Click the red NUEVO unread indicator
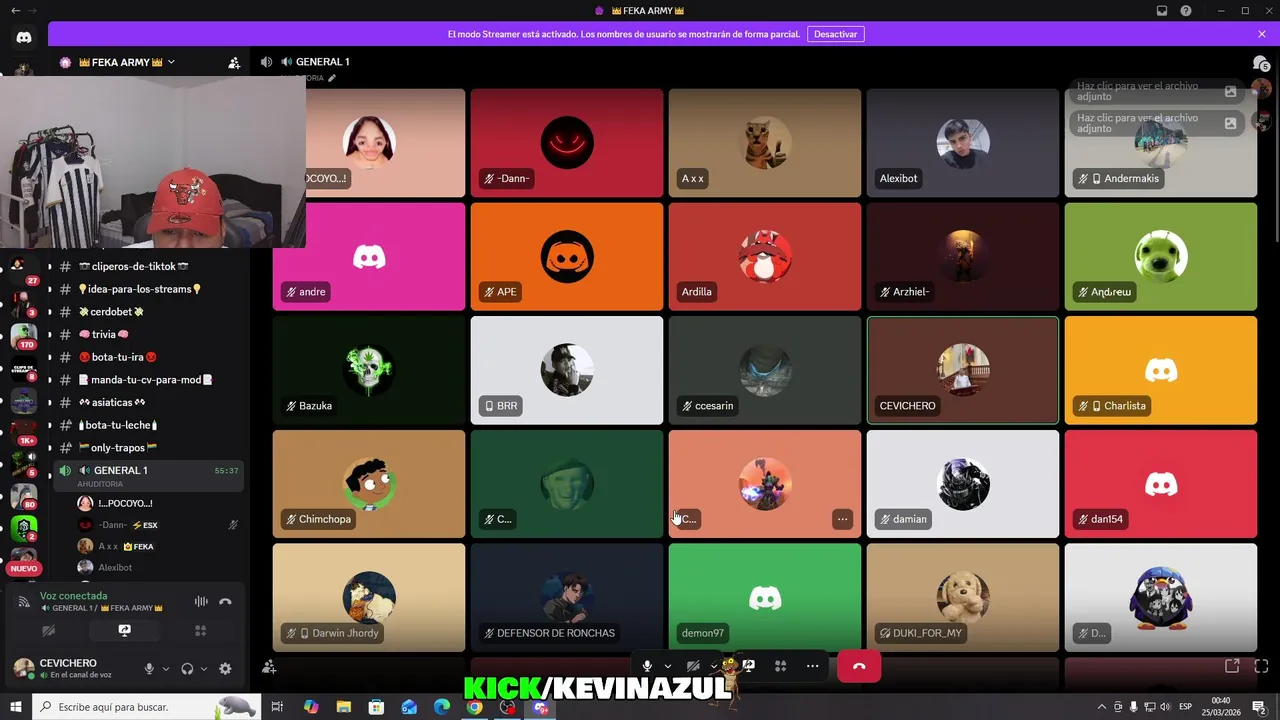This screenshot has height=720, width=1280. click(23, 568)
